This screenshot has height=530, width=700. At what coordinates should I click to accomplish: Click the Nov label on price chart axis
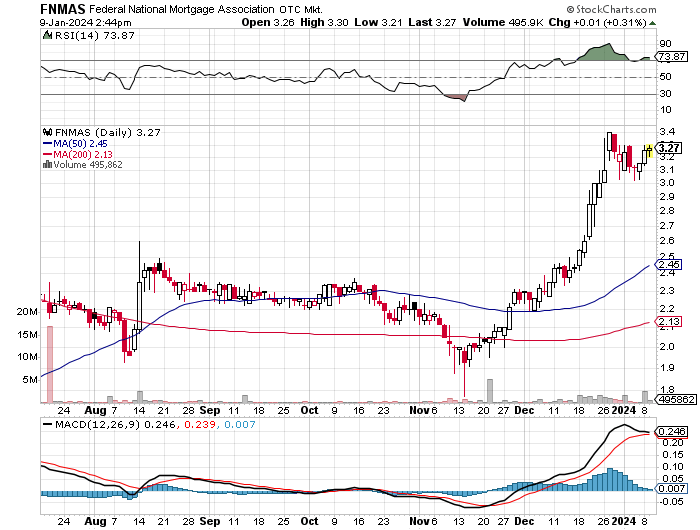pyautogui.click(x=419, y=410)
